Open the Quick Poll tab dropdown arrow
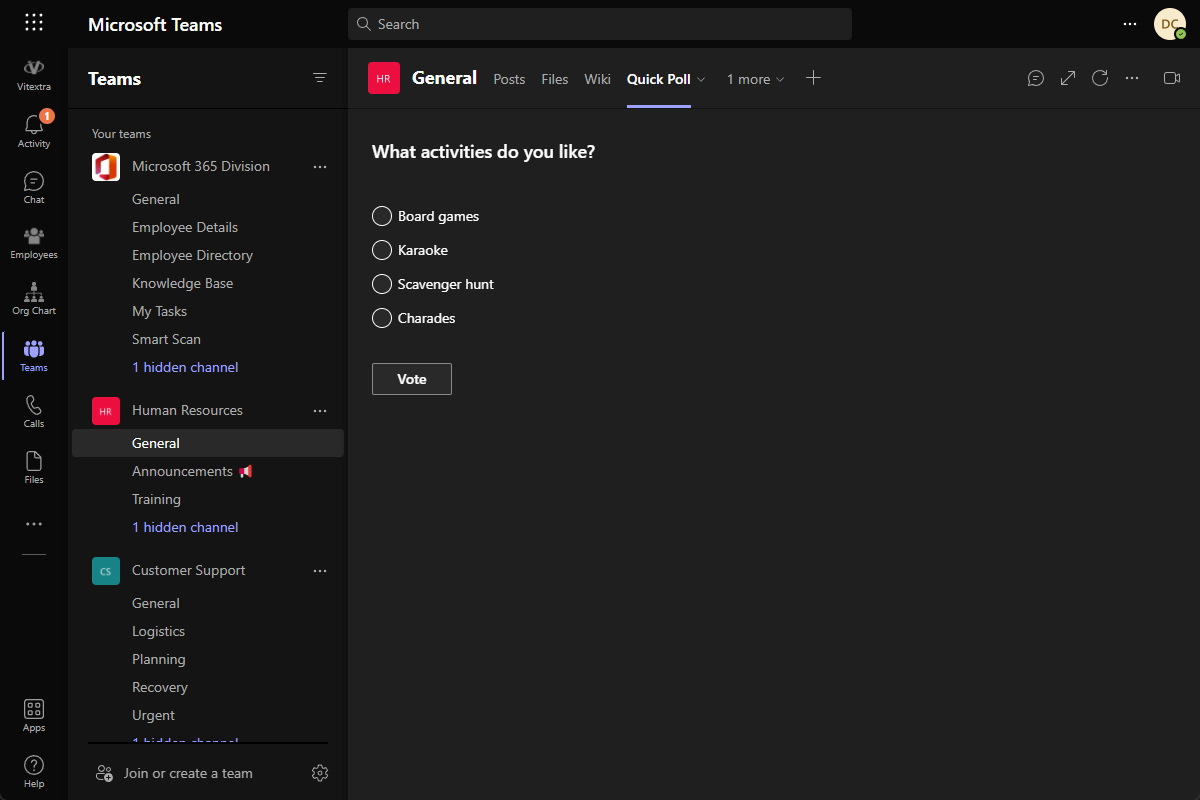Image resolution: width=1200 pixels, height=800 pixels. 701,79
